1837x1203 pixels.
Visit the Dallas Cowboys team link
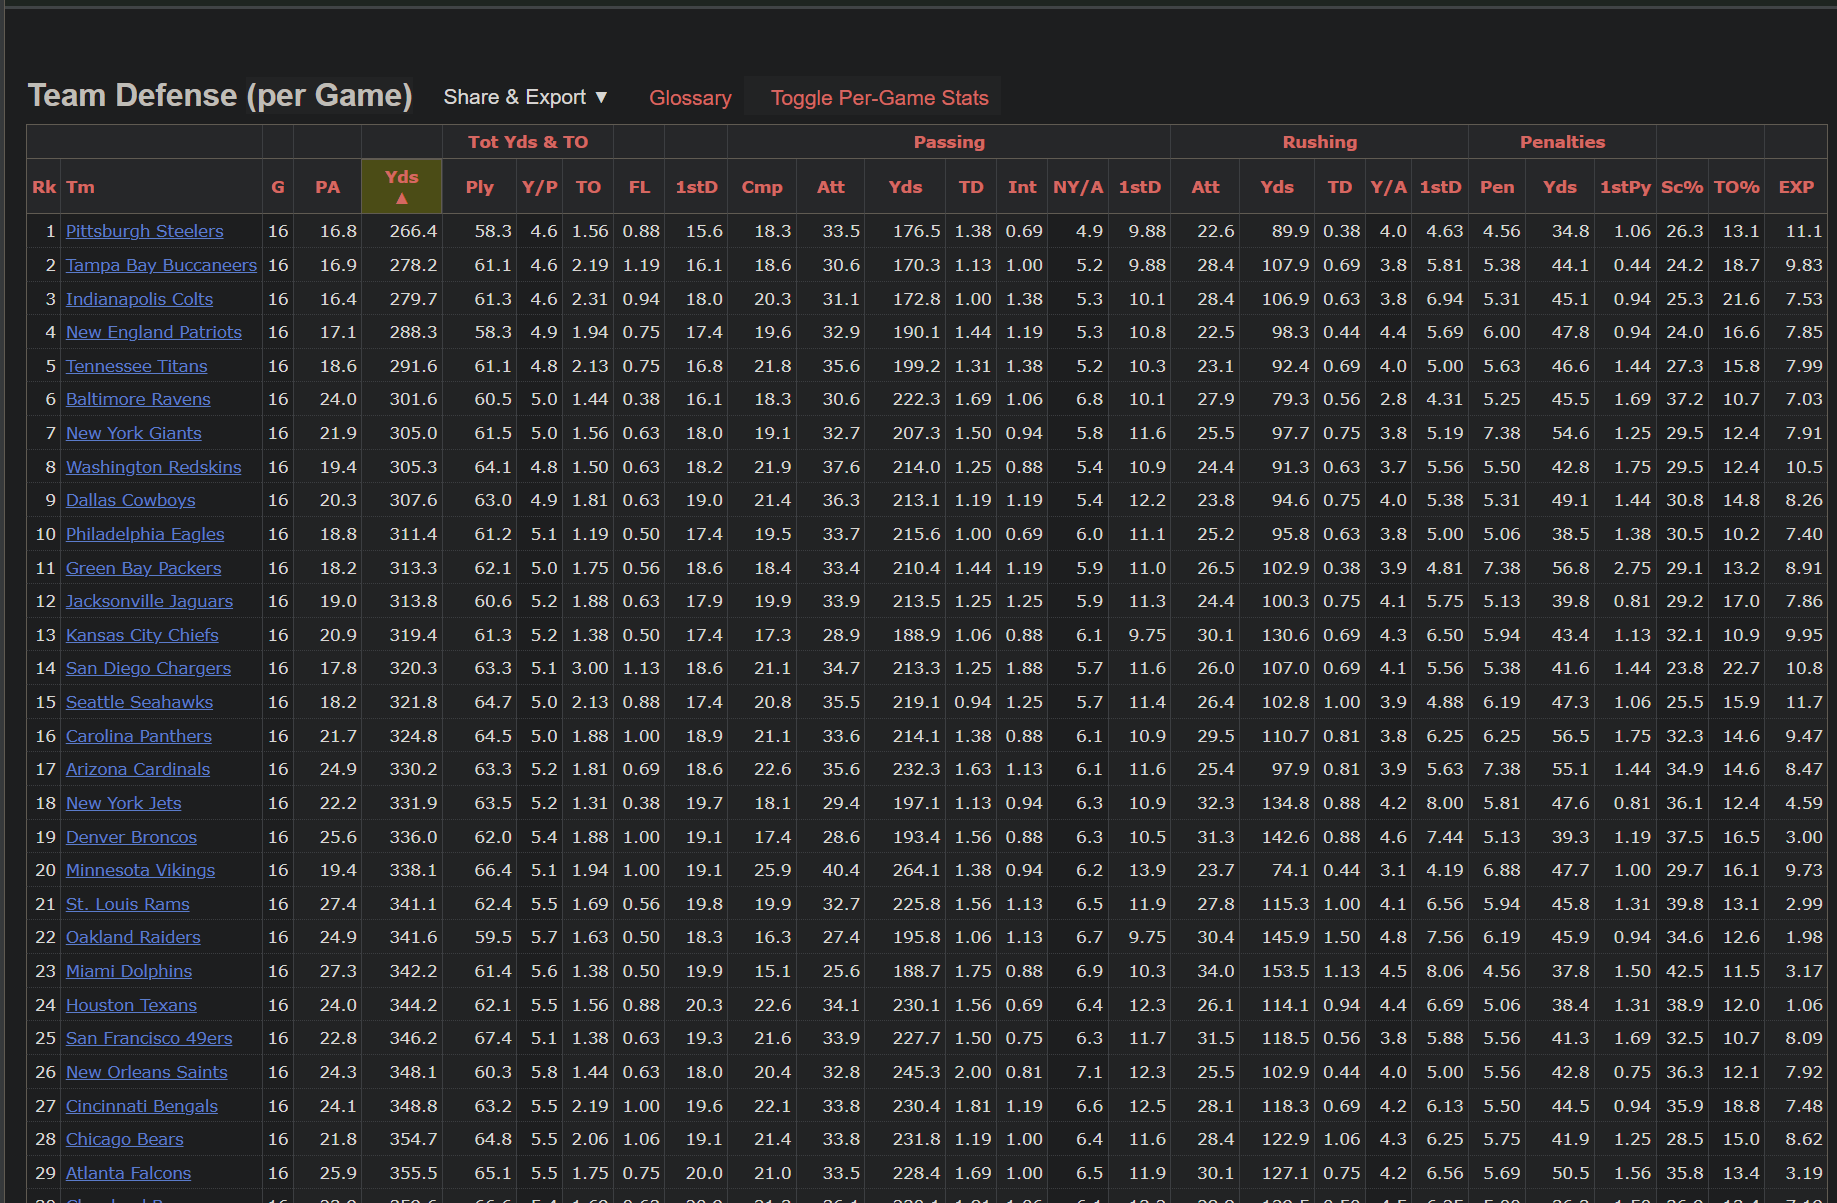coord(131,500)
